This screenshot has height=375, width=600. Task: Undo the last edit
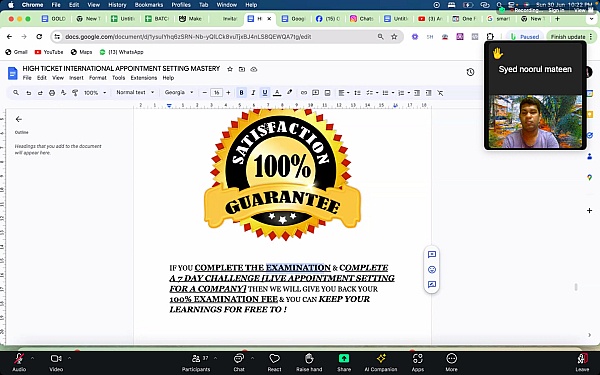(28, 93)
